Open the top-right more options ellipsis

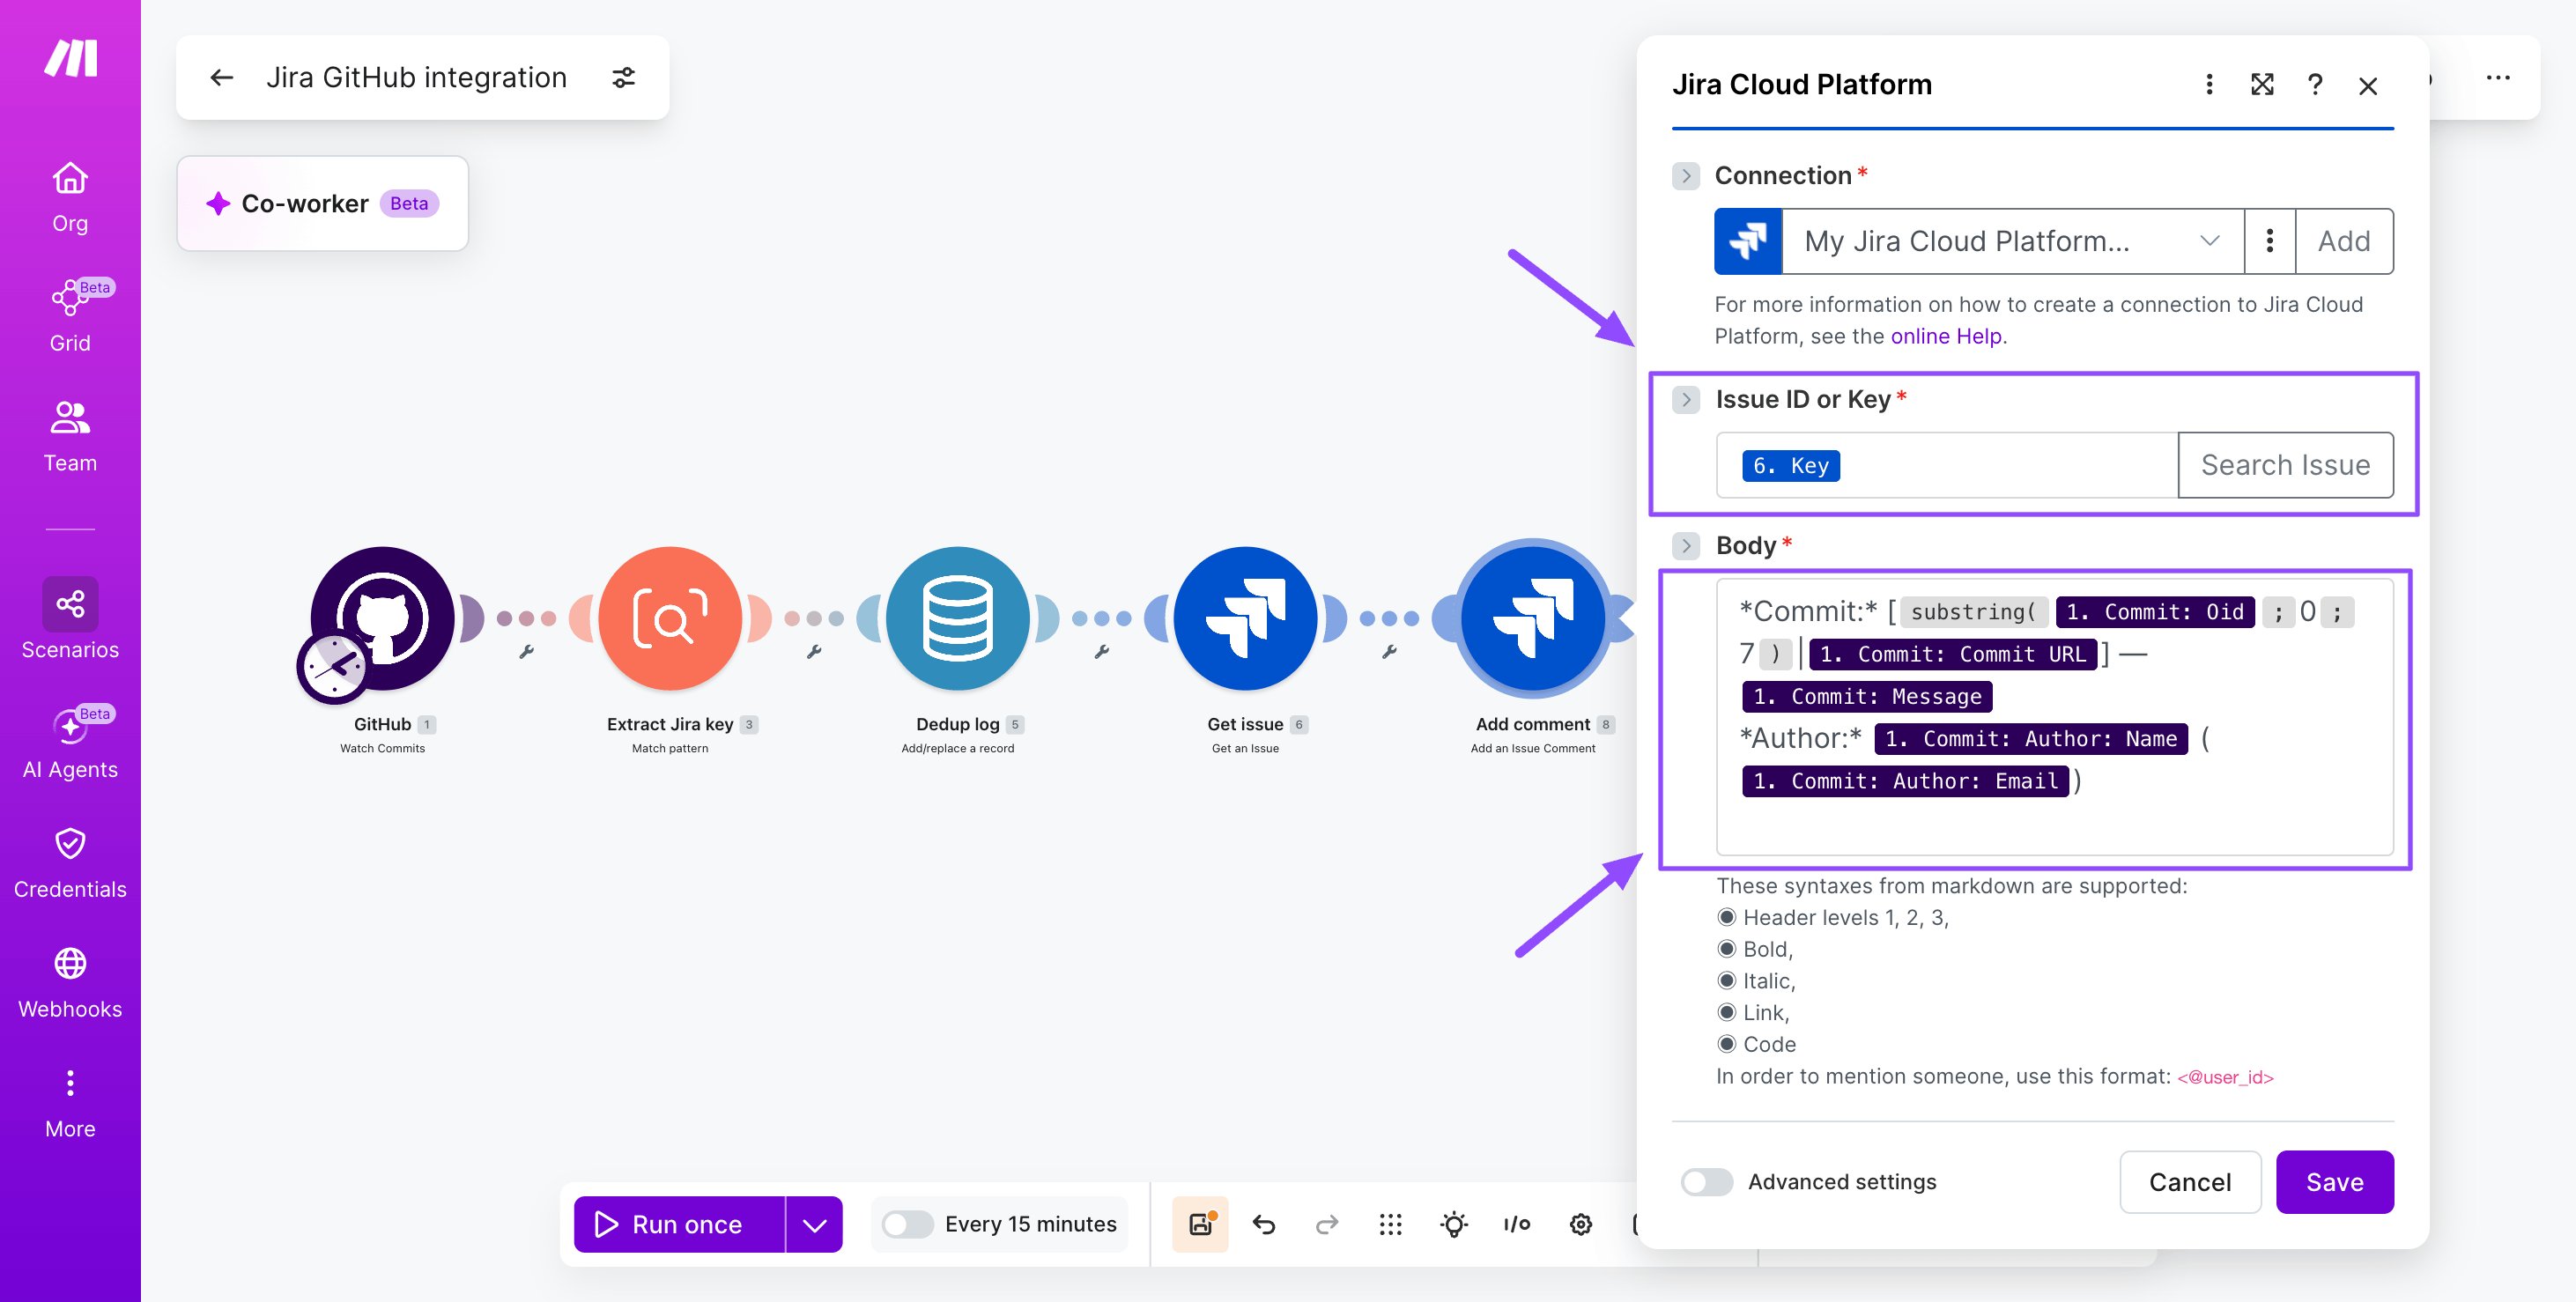click(2498, 77)
